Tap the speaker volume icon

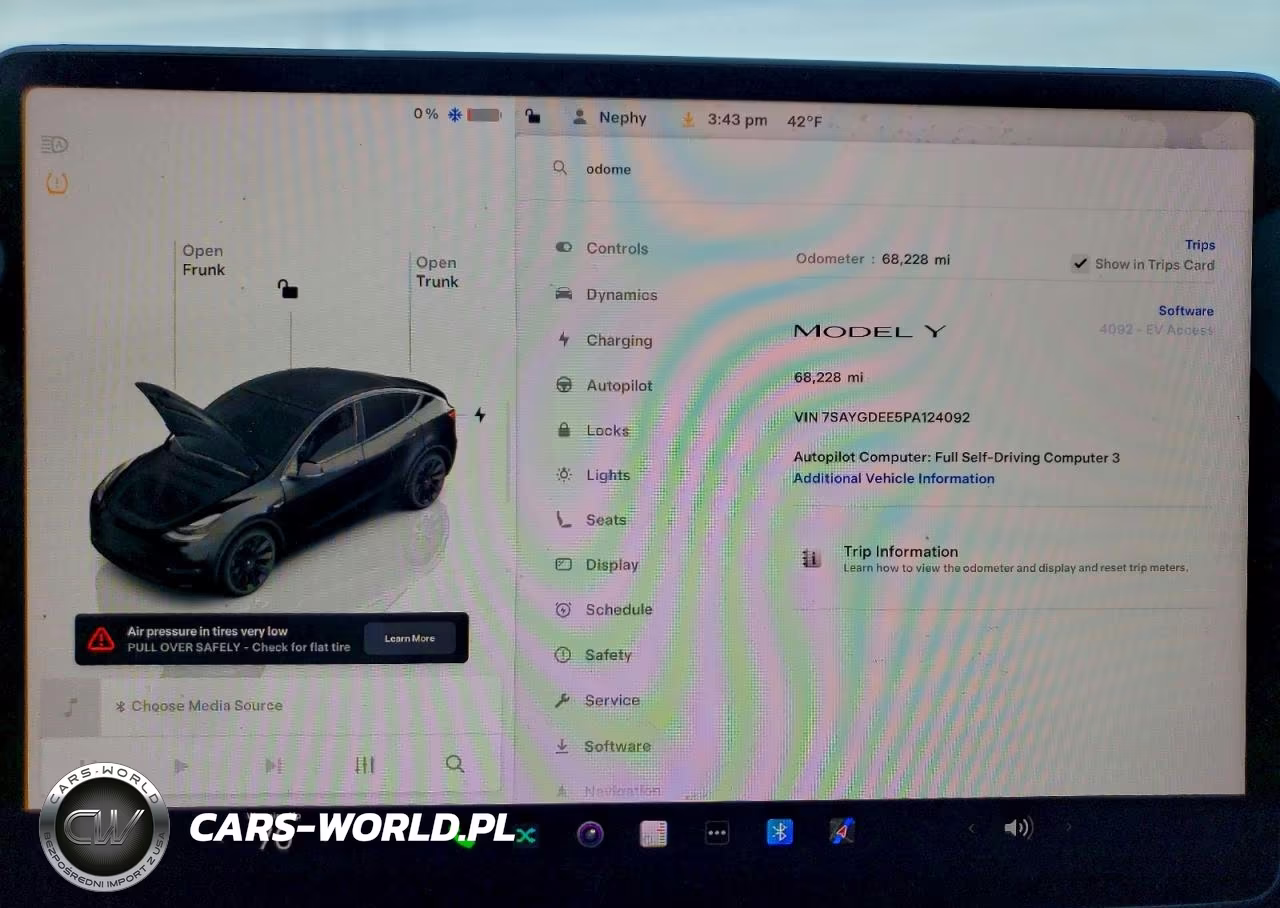click(x=1018, y=827)
